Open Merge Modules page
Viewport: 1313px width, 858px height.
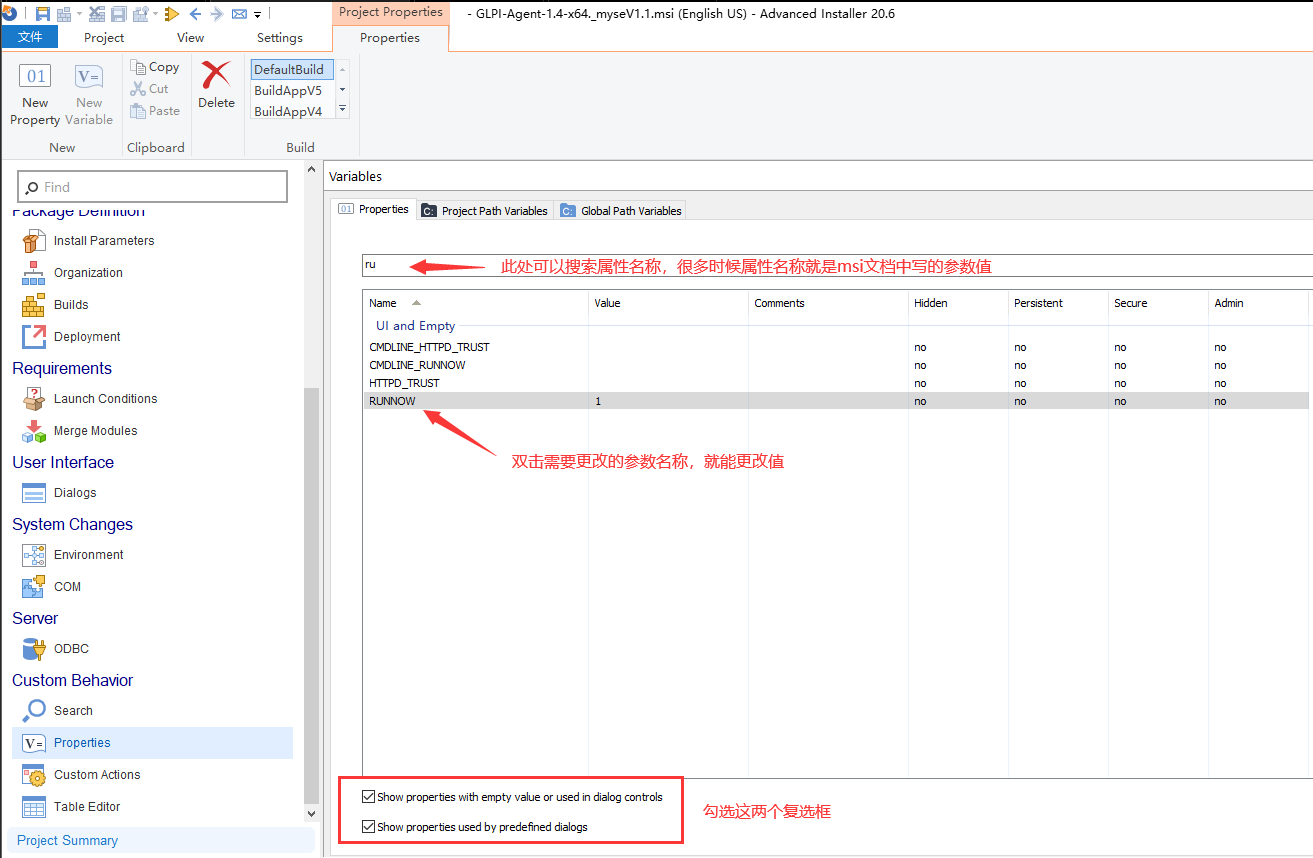(95, 430)
